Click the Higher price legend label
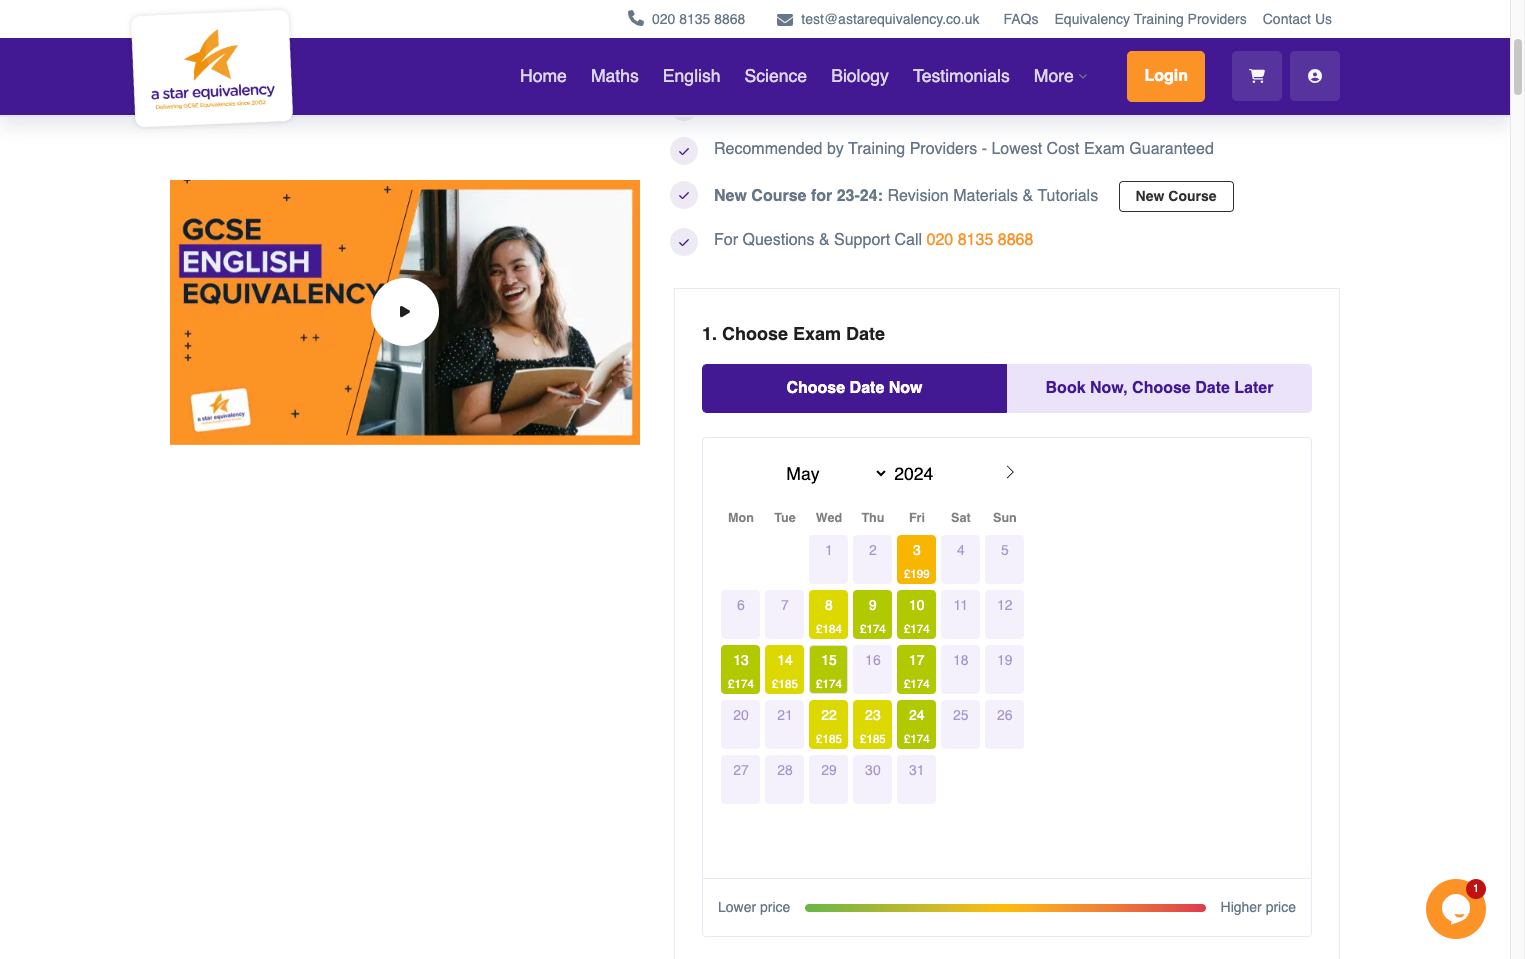Viewport: 1525px width, 959px height. (1258, 907)
